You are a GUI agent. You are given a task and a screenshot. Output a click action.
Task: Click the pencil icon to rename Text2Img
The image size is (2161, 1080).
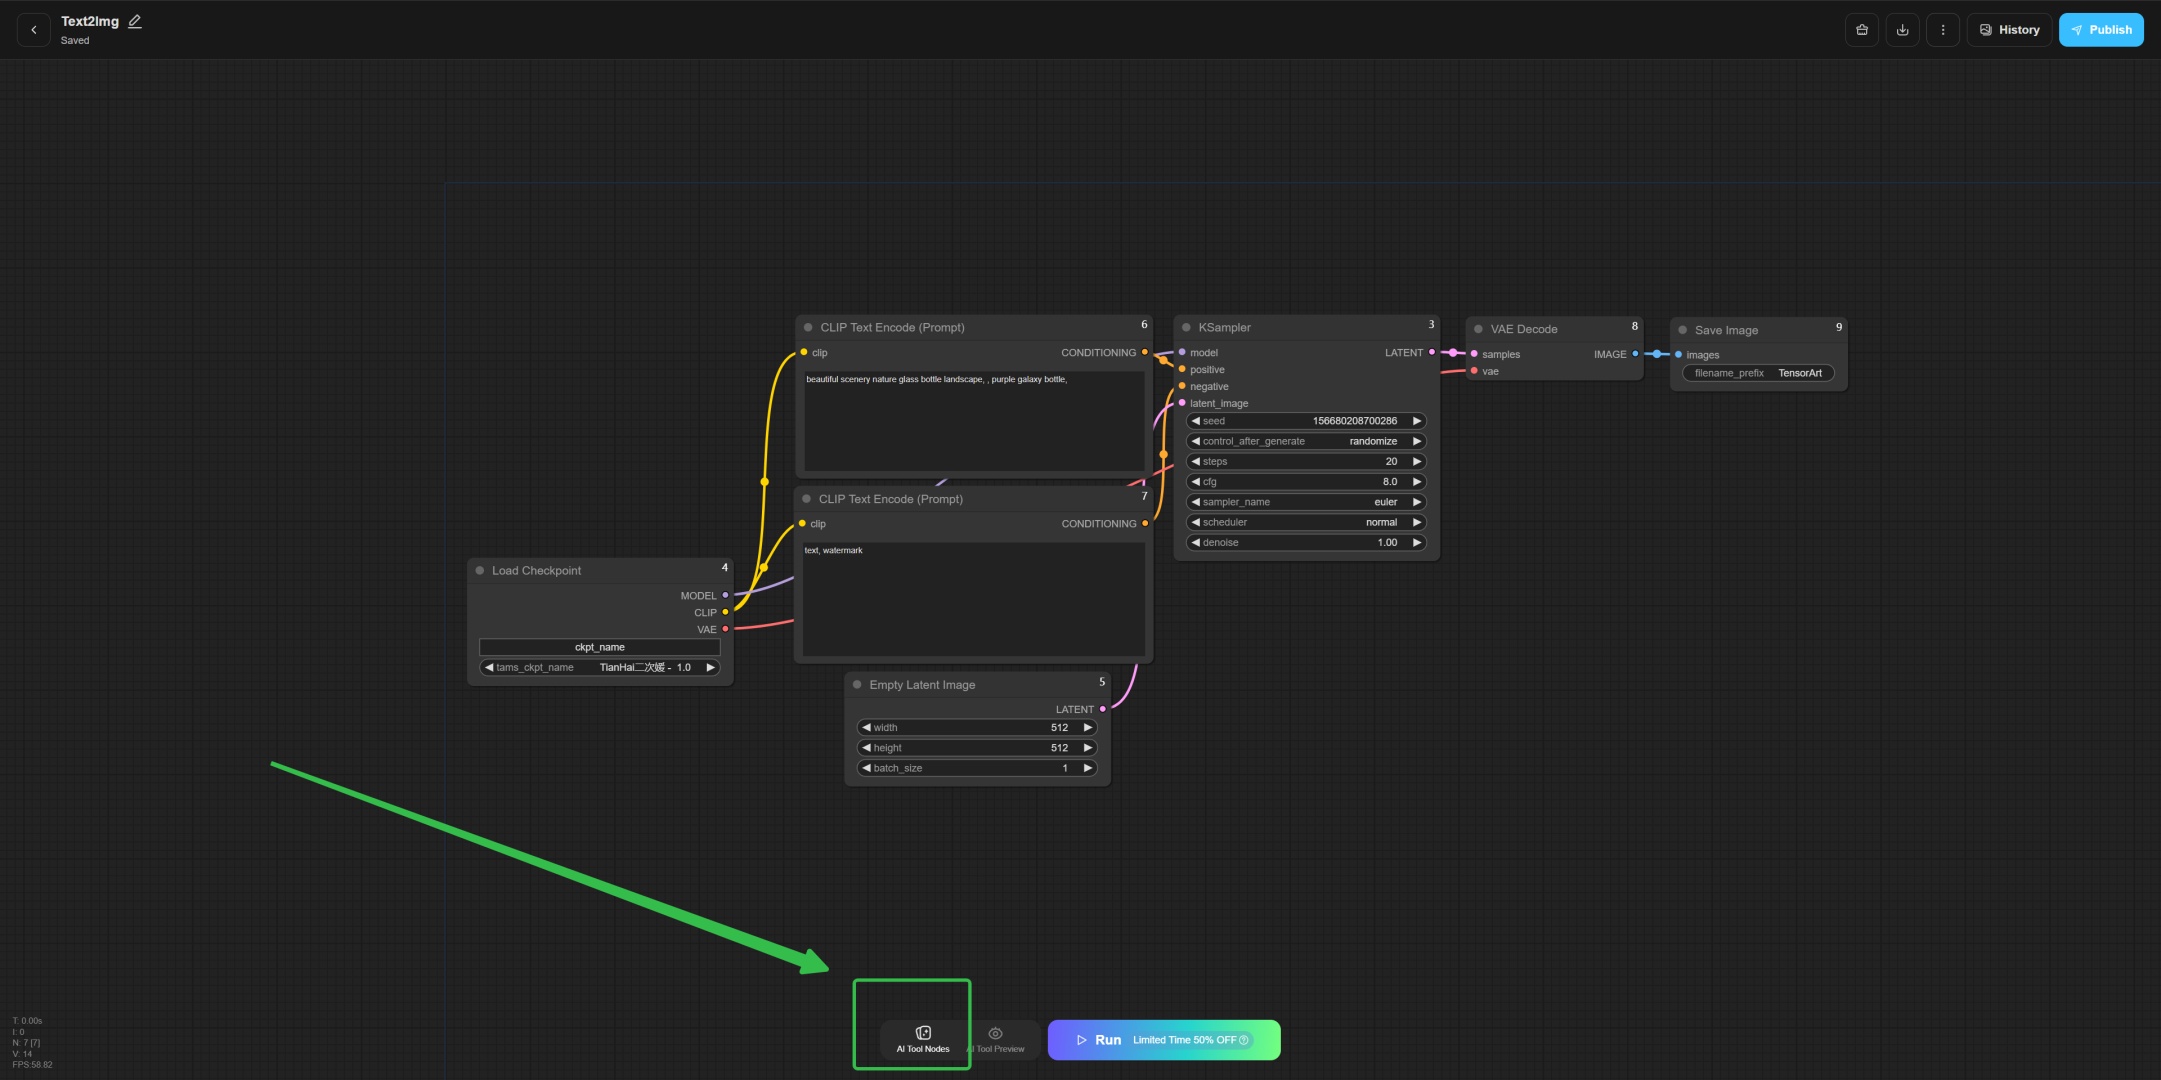(135, 21)
